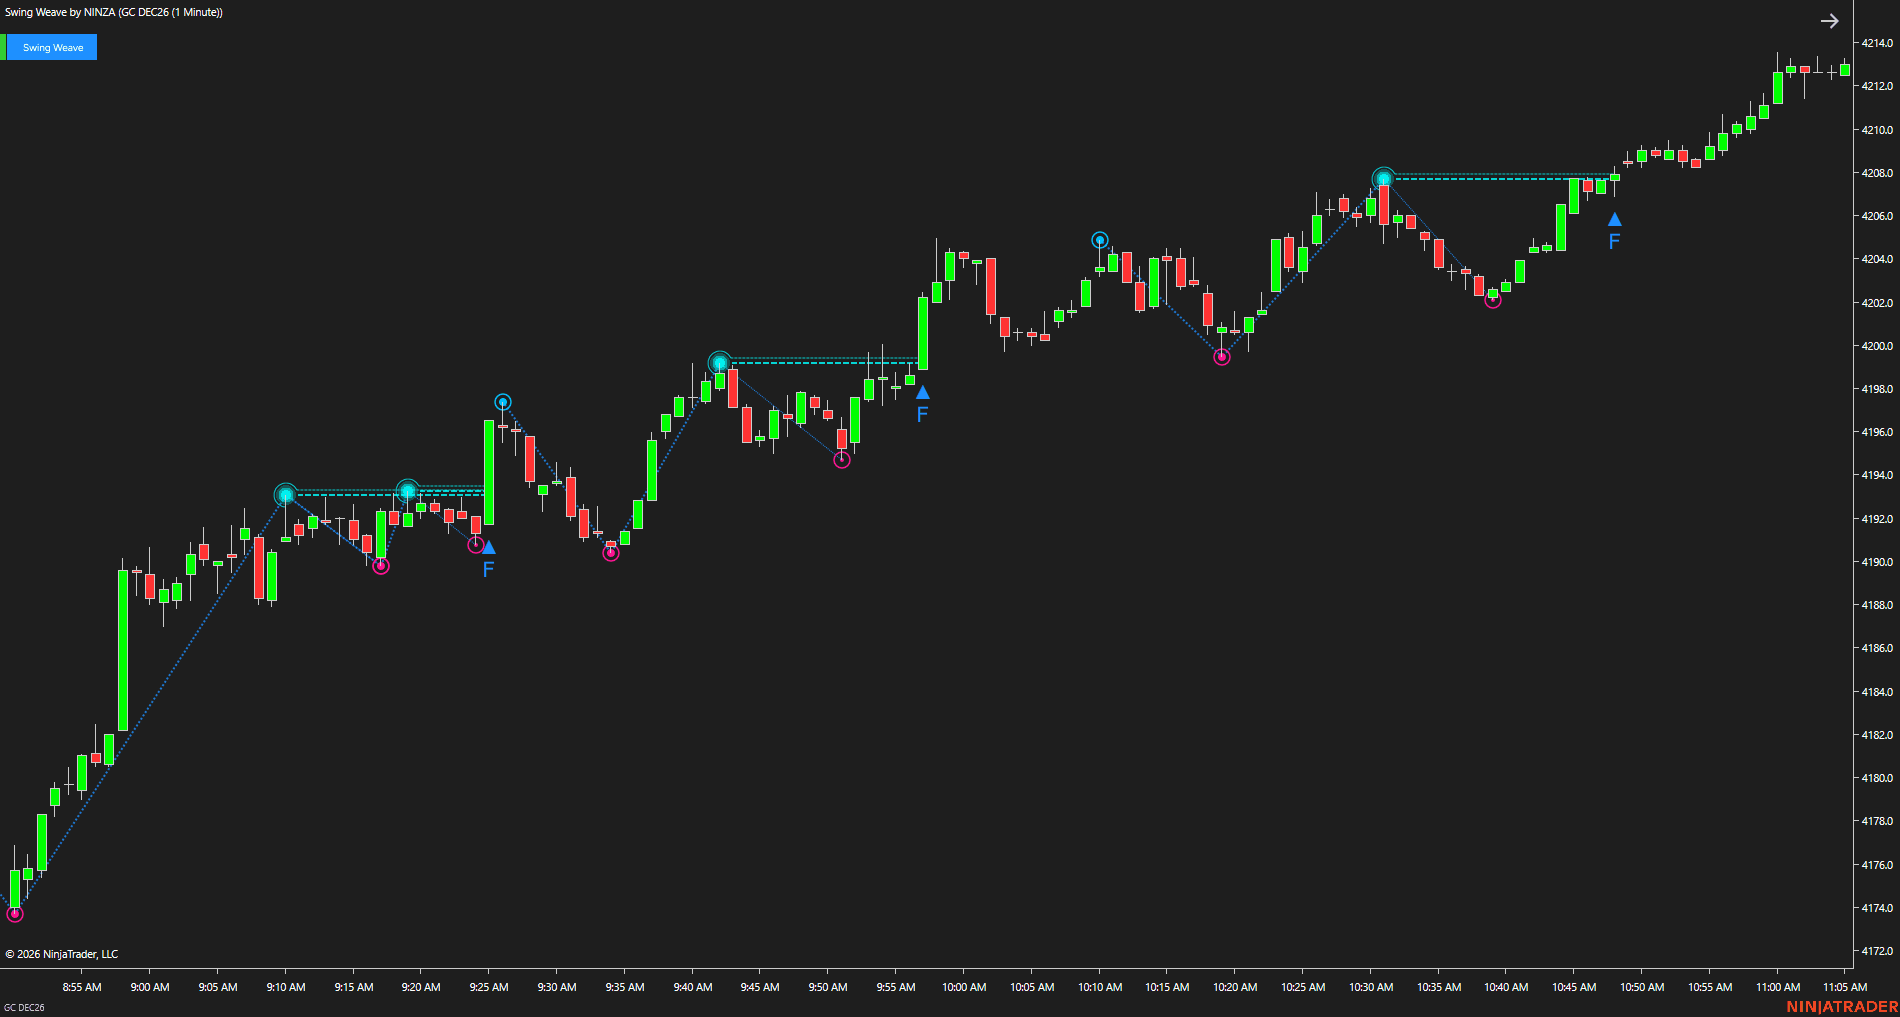Click the 4200.0 price axis label
The image size is (1900, 1017).
(x=1877, y=346)
